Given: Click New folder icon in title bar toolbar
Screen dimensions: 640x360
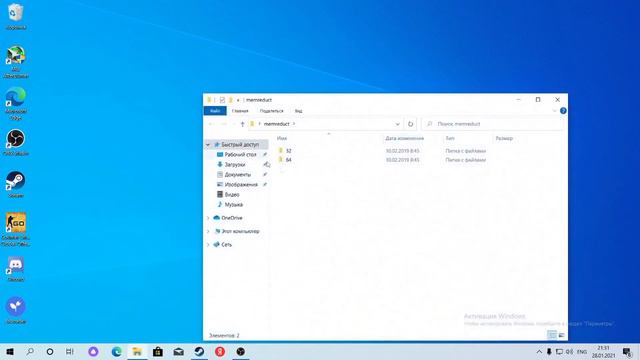Looking at the screenshot, I should (231, 100).
